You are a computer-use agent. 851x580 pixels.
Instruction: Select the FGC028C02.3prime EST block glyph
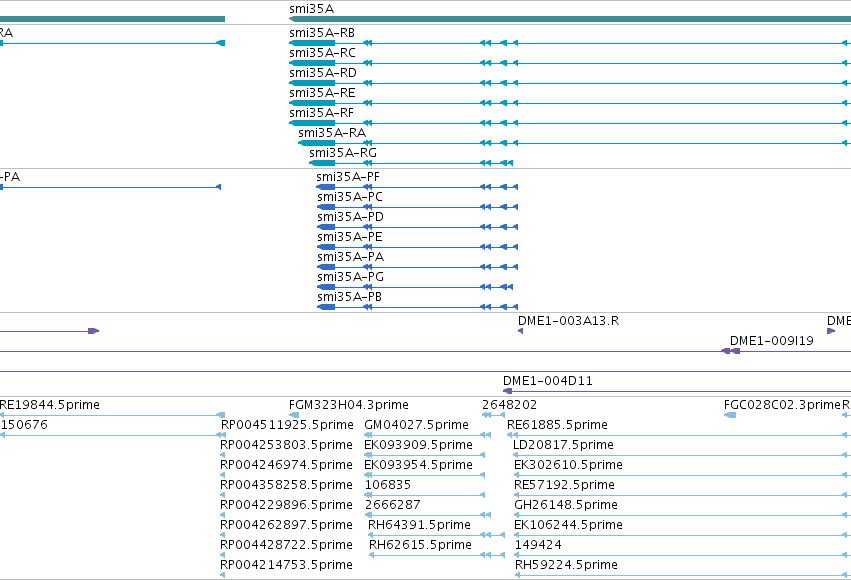pos(730,415)
